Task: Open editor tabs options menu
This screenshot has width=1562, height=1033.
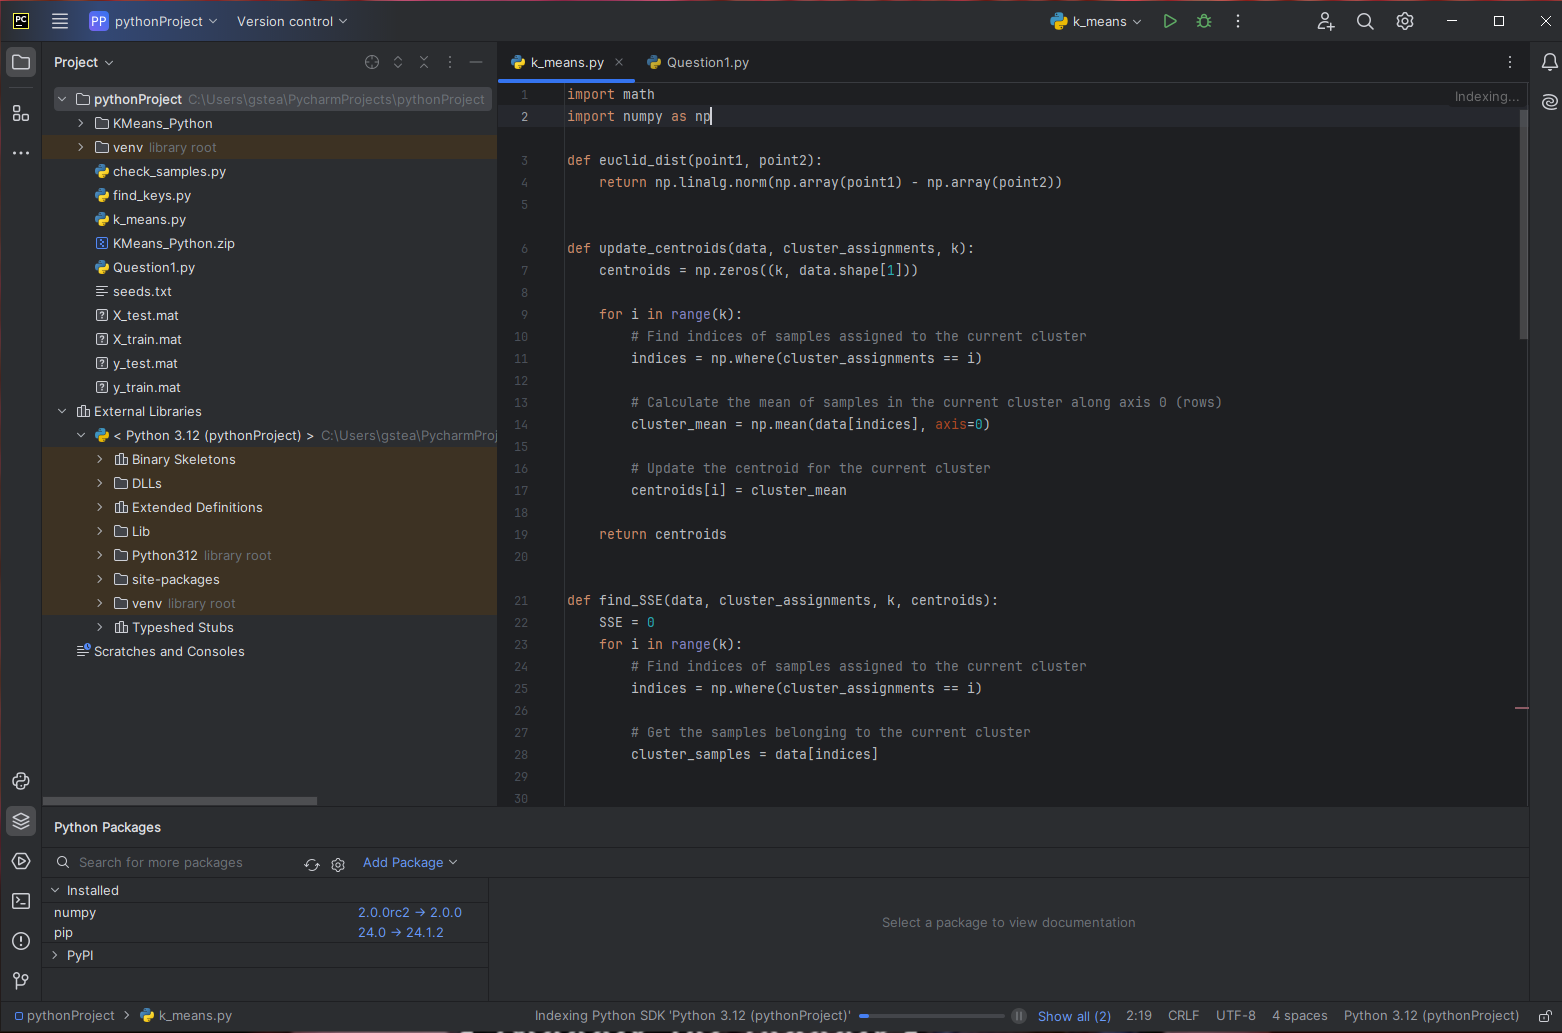Action: 1510,62
